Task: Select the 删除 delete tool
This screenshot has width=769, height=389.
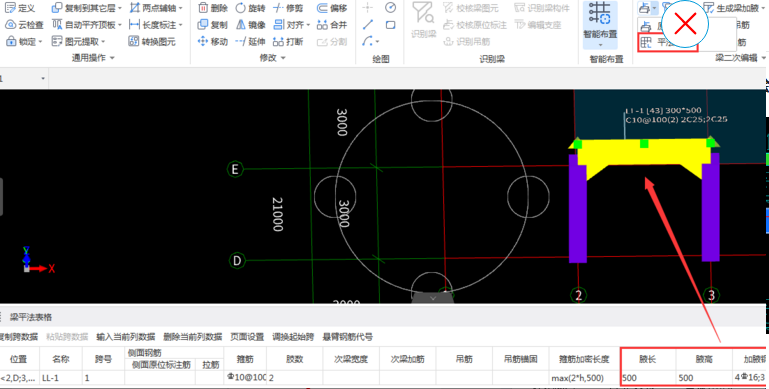Action: coord(213,8)
